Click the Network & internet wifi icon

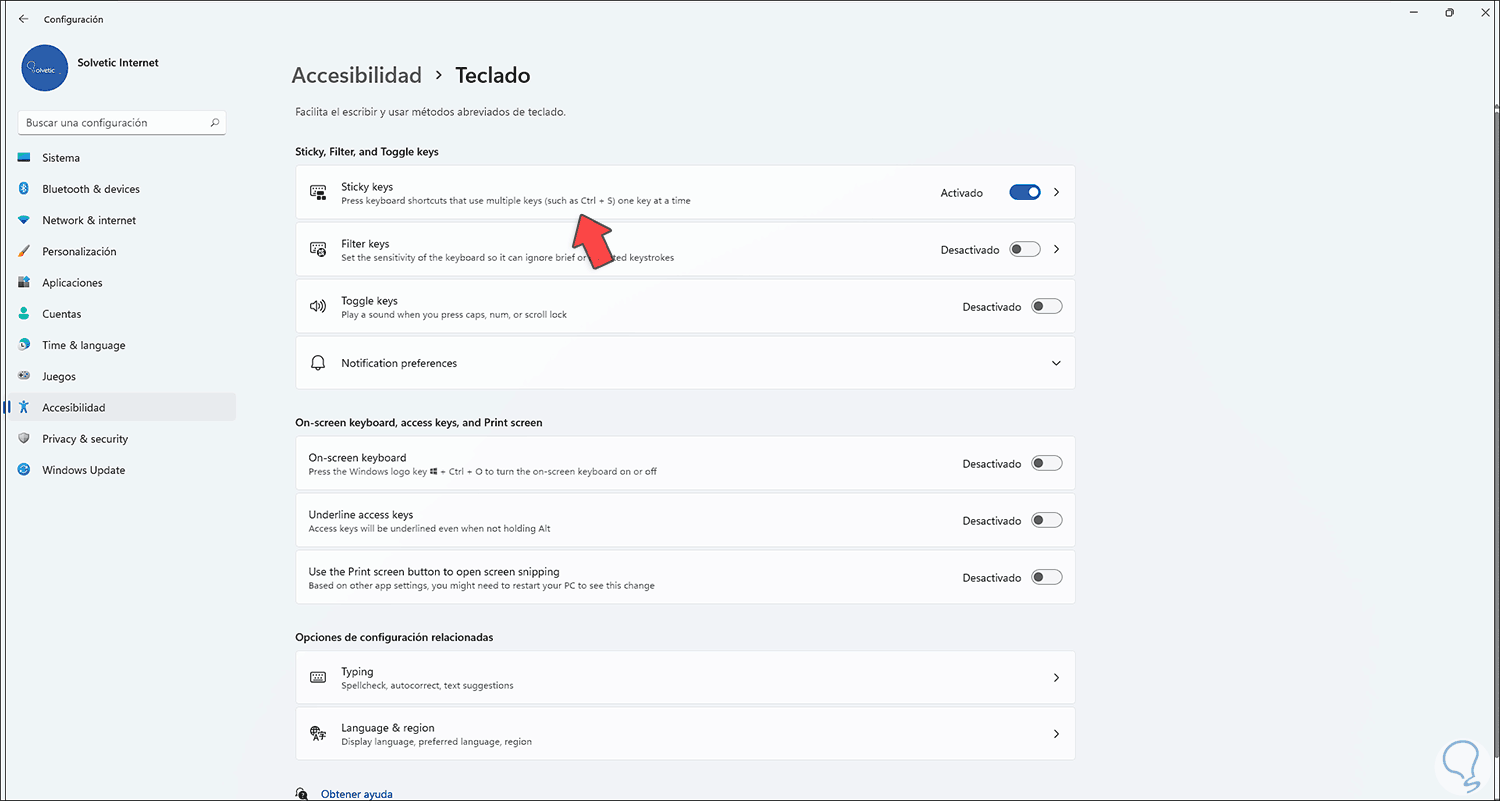24,220
